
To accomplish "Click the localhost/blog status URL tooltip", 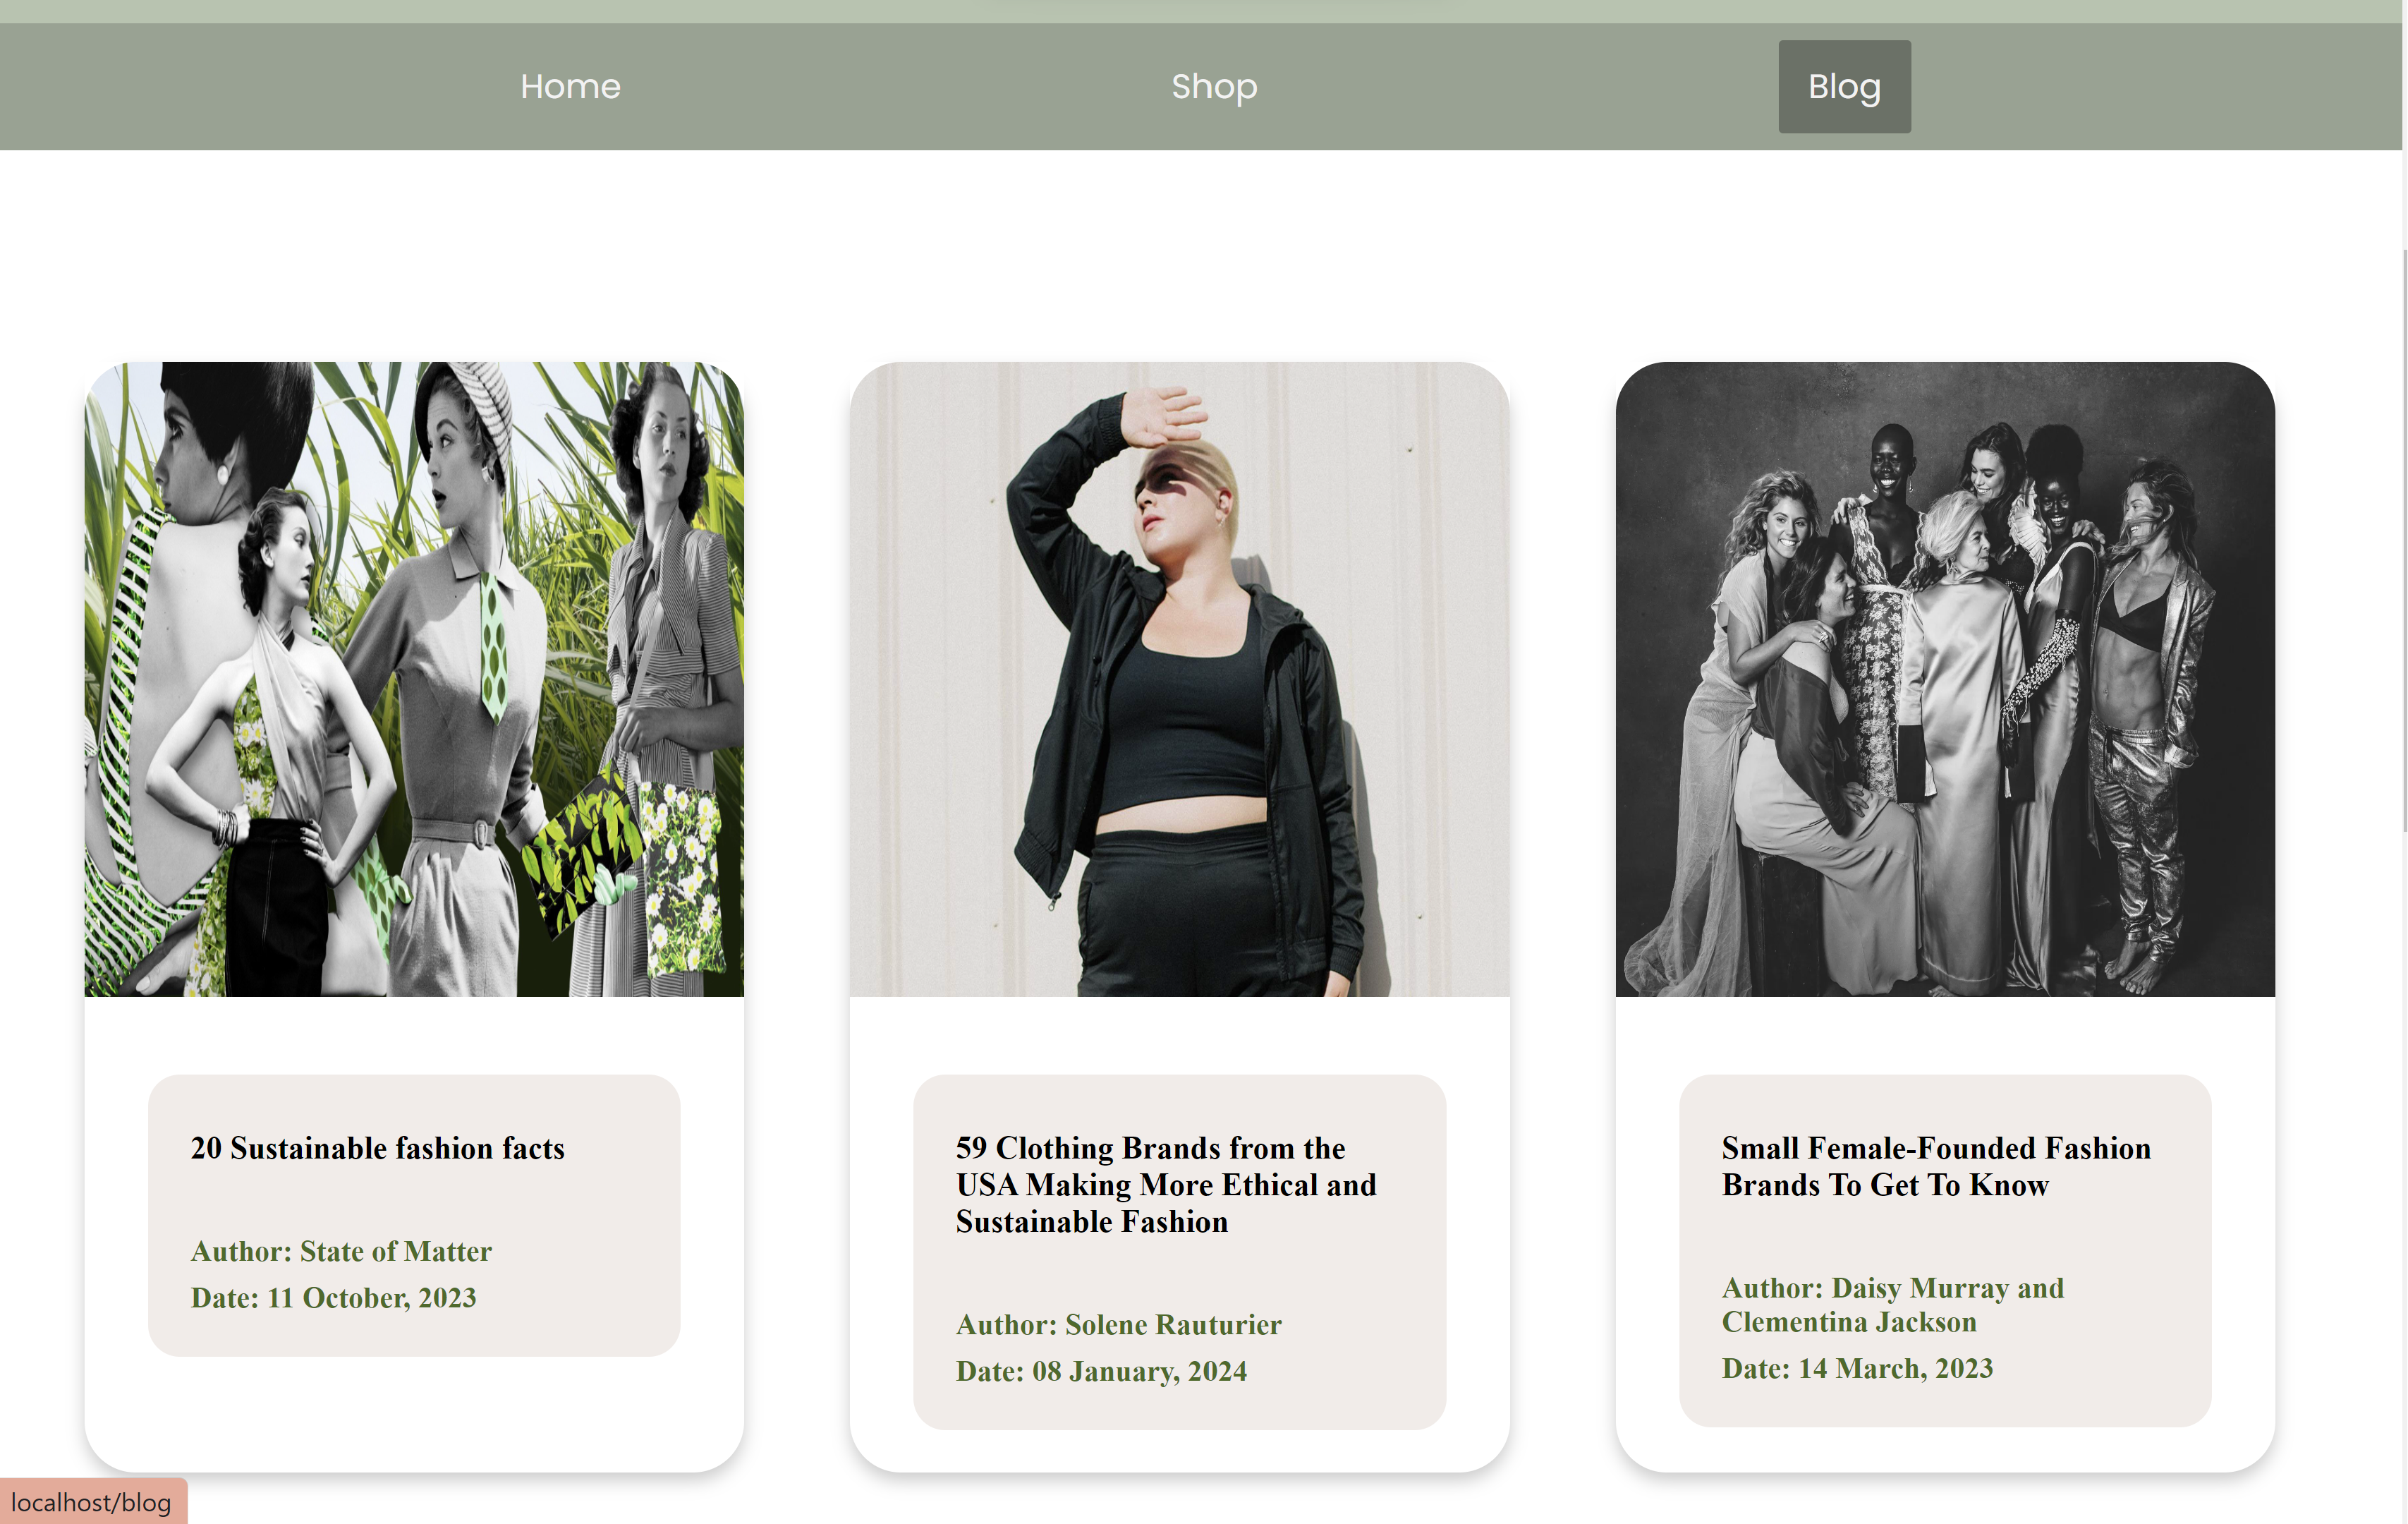I will (x=92, y=1502).
